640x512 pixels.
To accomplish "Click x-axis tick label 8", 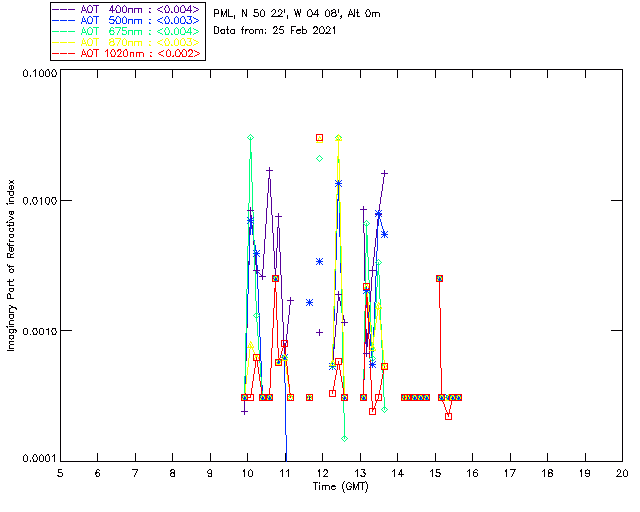I will pos(173,473).
